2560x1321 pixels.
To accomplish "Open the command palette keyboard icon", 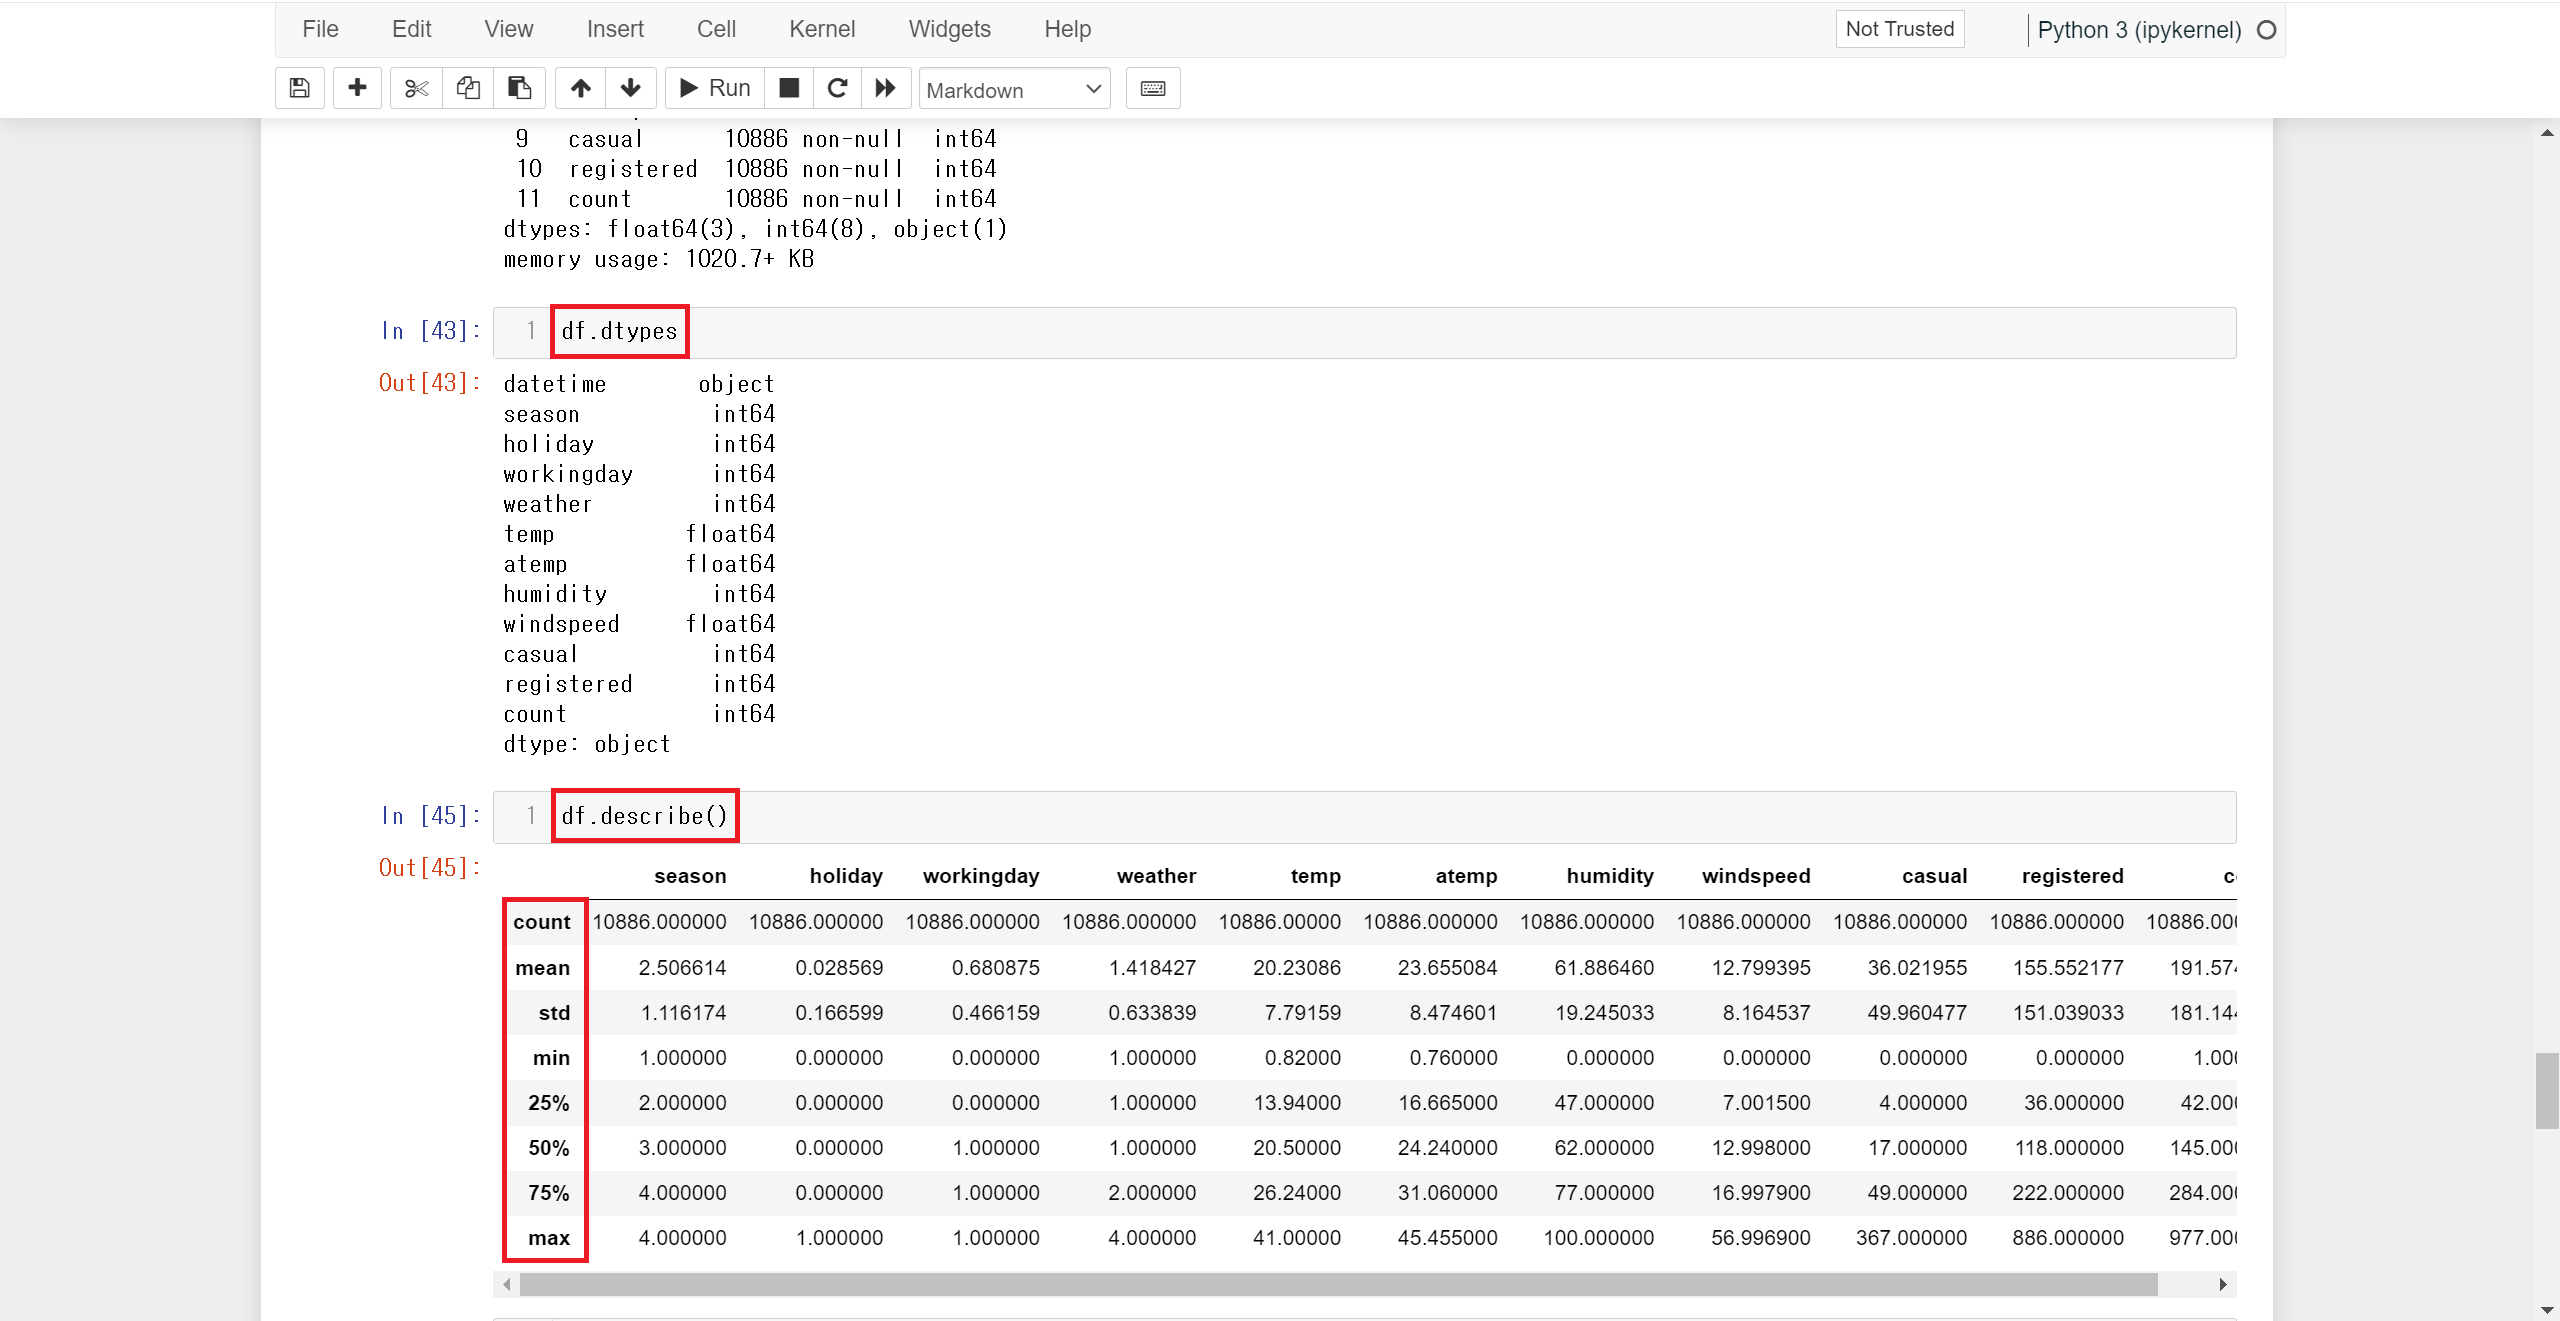I will pyautogui.click(x=1152, y=88).
